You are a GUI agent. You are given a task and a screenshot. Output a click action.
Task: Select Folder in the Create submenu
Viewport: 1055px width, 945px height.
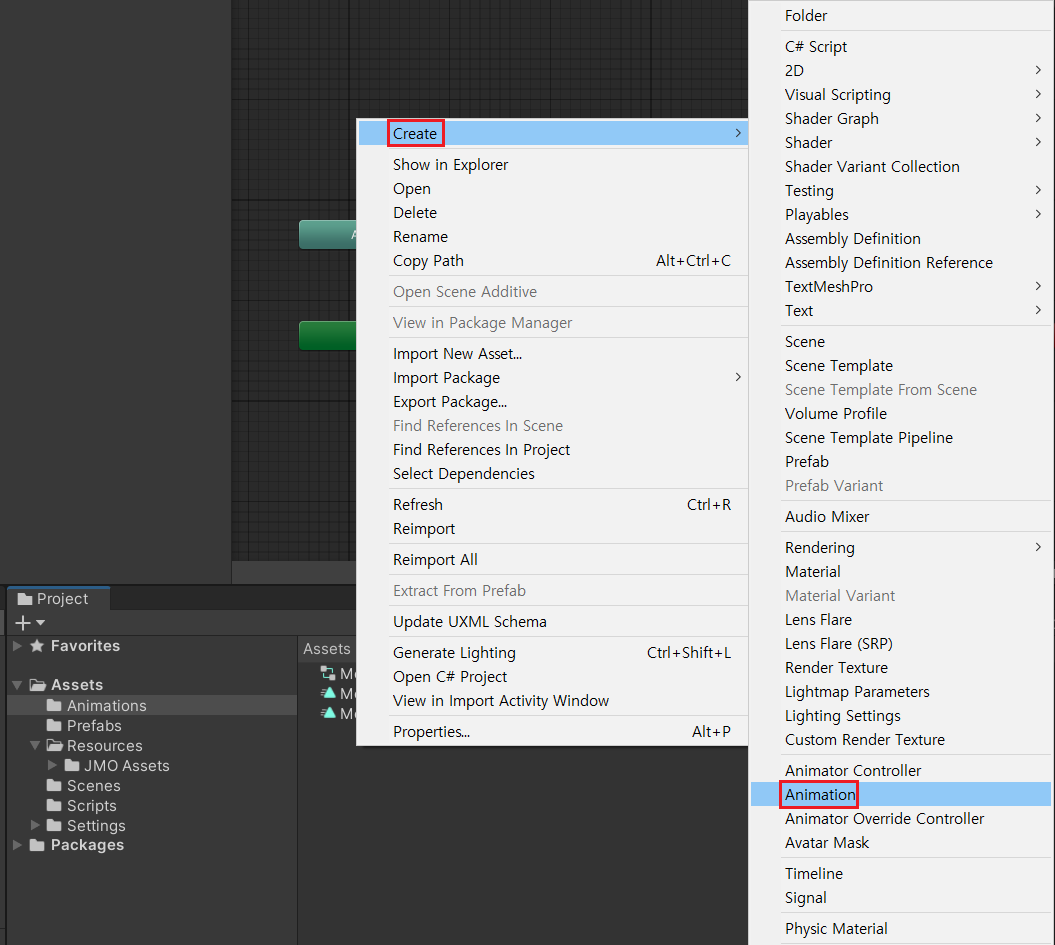[x=900, y=15]
